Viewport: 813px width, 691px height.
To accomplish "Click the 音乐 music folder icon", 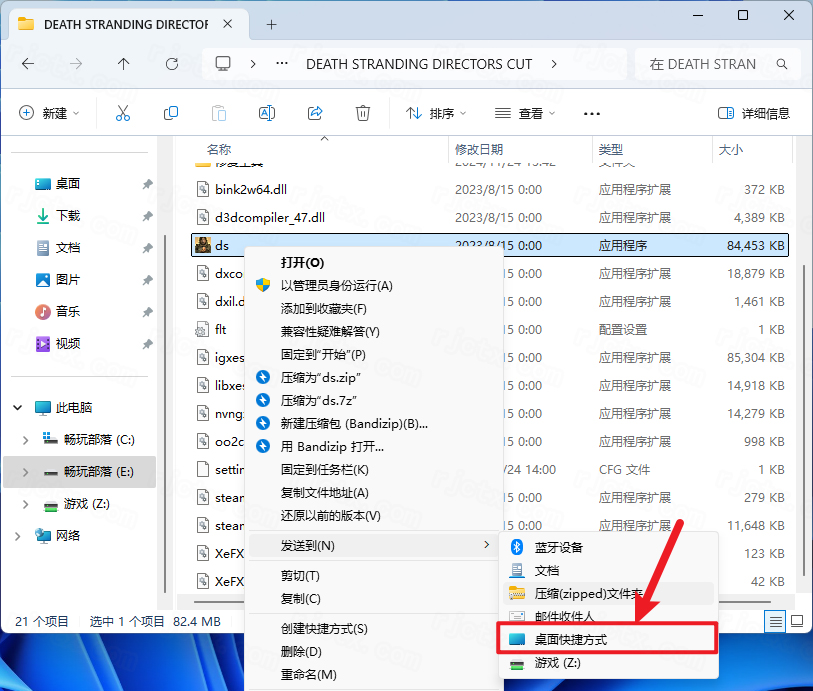I will [43, 312].
